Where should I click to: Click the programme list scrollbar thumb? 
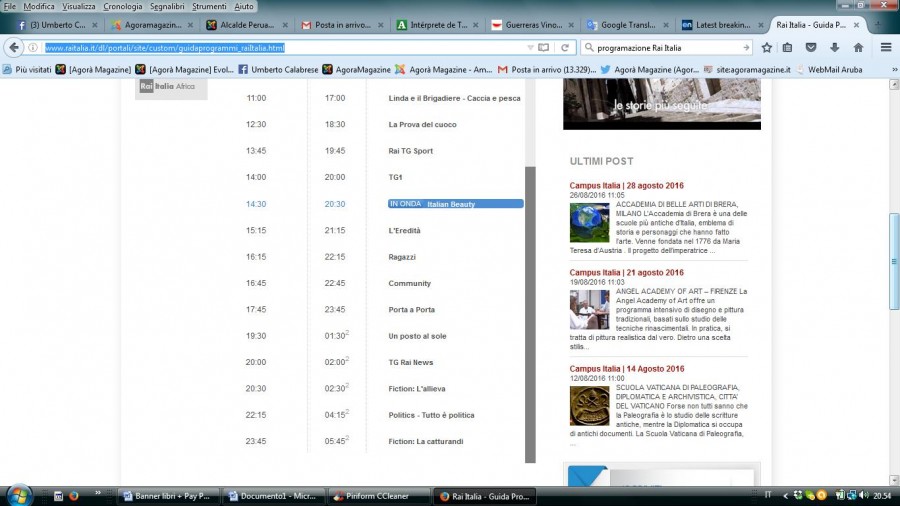click(530, 314)
